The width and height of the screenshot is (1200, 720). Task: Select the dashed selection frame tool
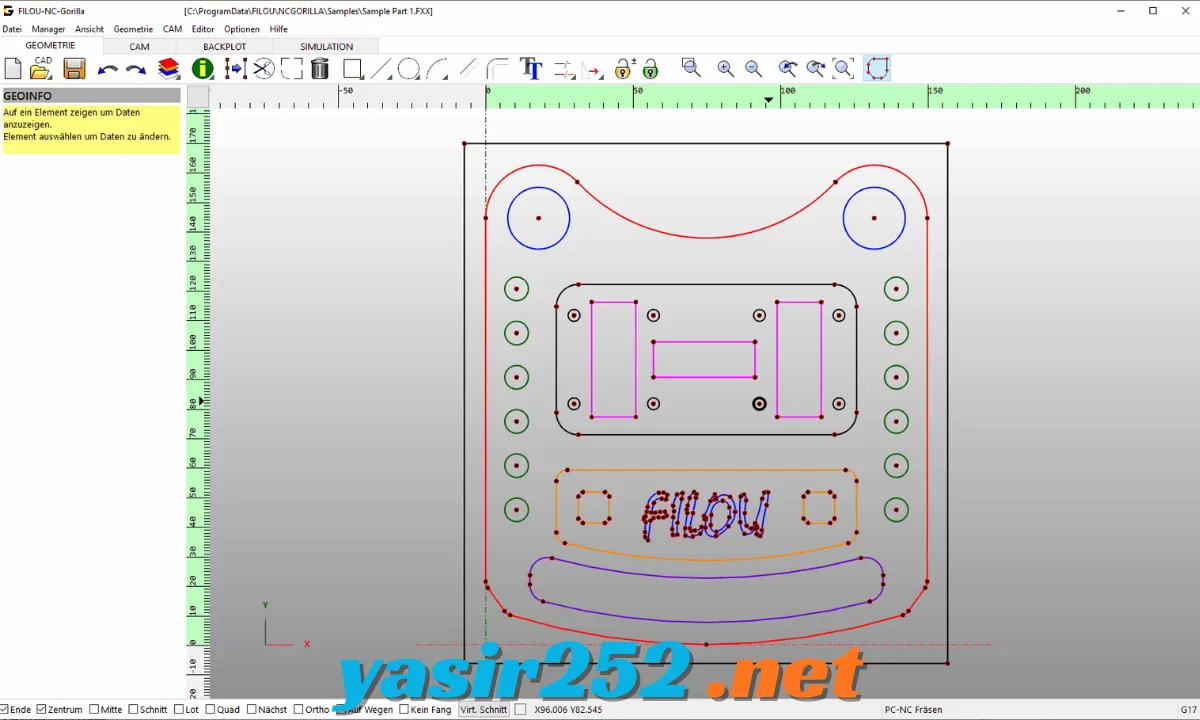[292, 68]
